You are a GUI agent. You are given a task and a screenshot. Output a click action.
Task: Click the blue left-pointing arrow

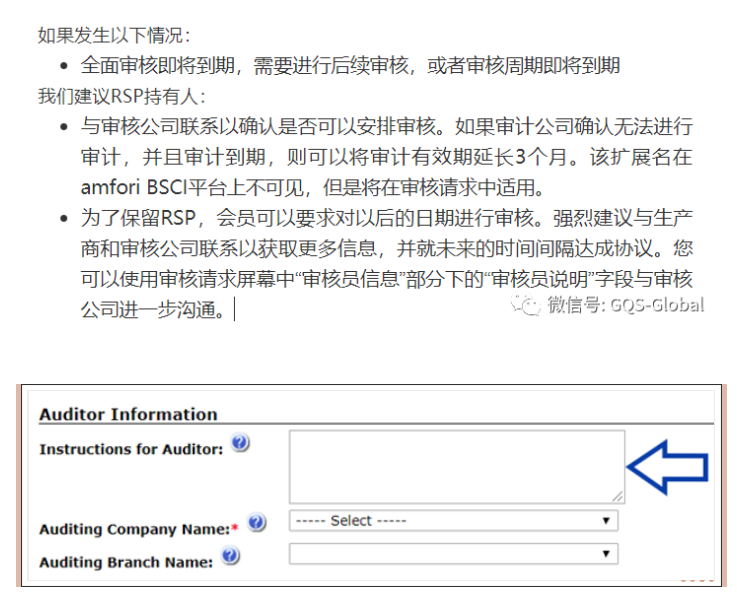[667, 466]
